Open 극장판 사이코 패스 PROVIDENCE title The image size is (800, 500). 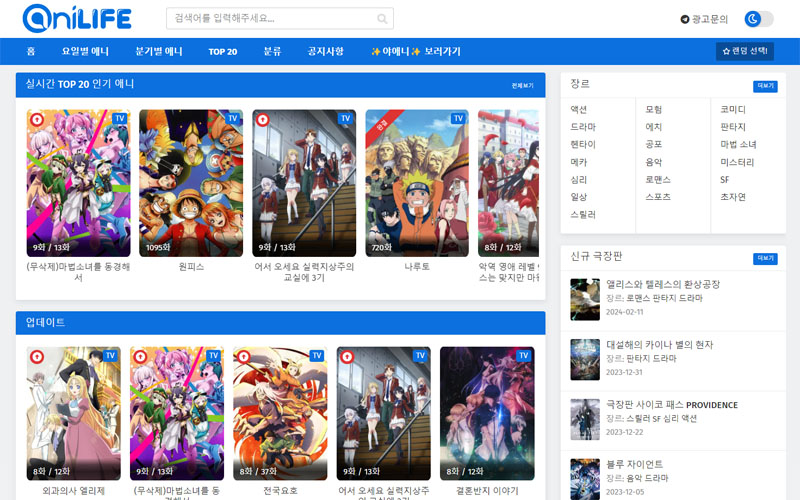[x=672, y=405]
